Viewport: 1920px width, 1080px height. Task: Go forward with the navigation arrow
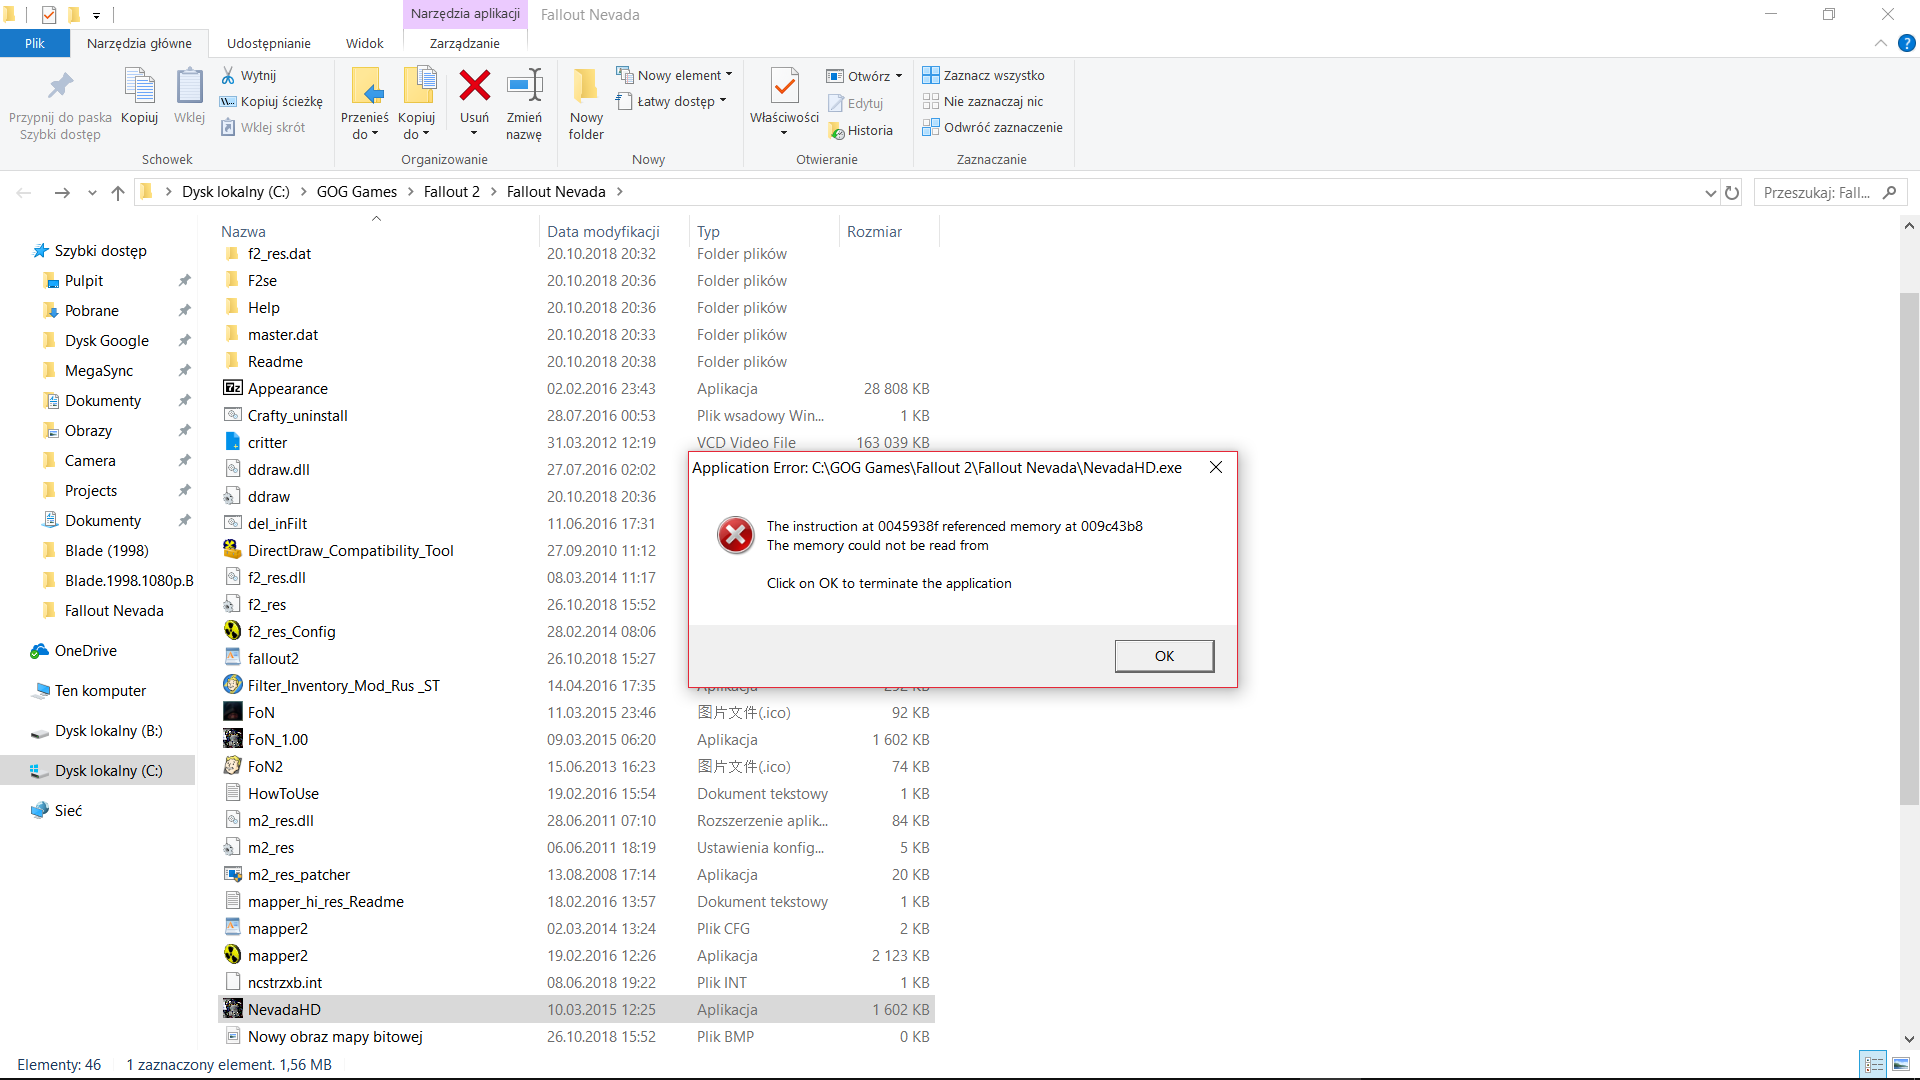[x=62, y=192]
